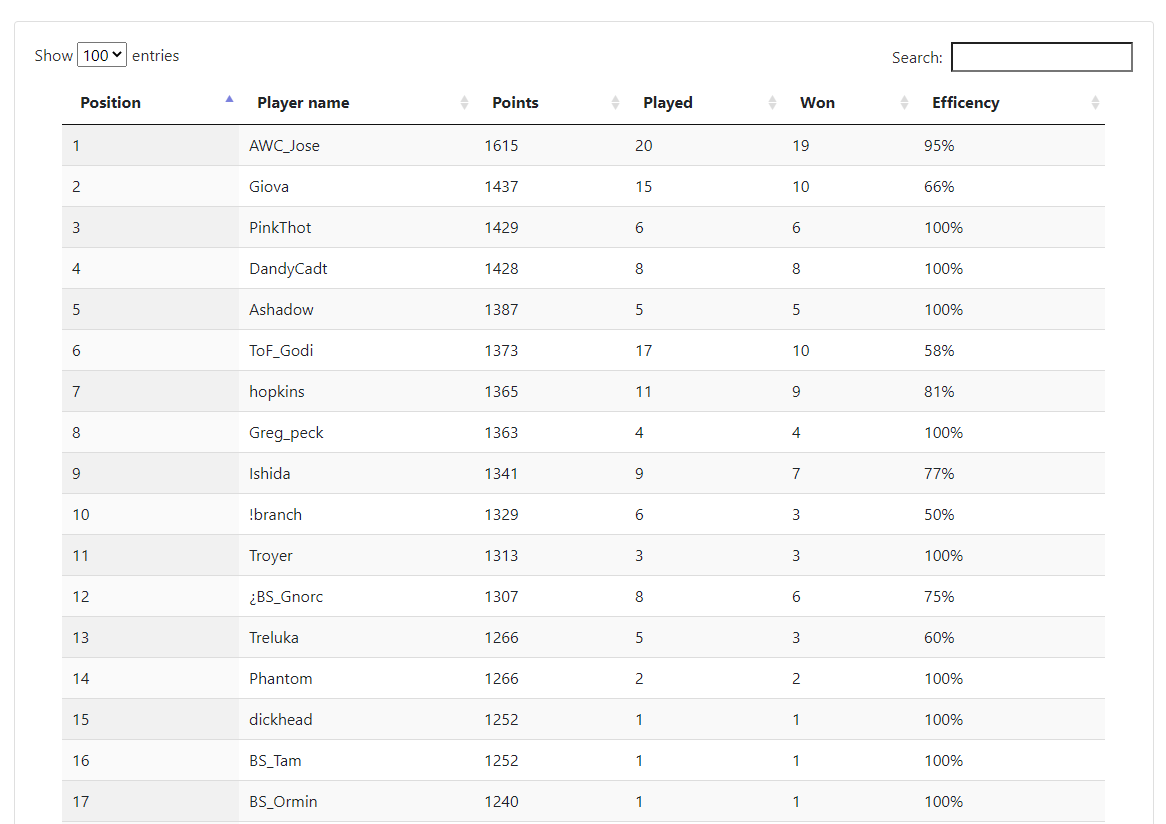
Task: Open the Show entries dropdown
Action: pos(101,55)
